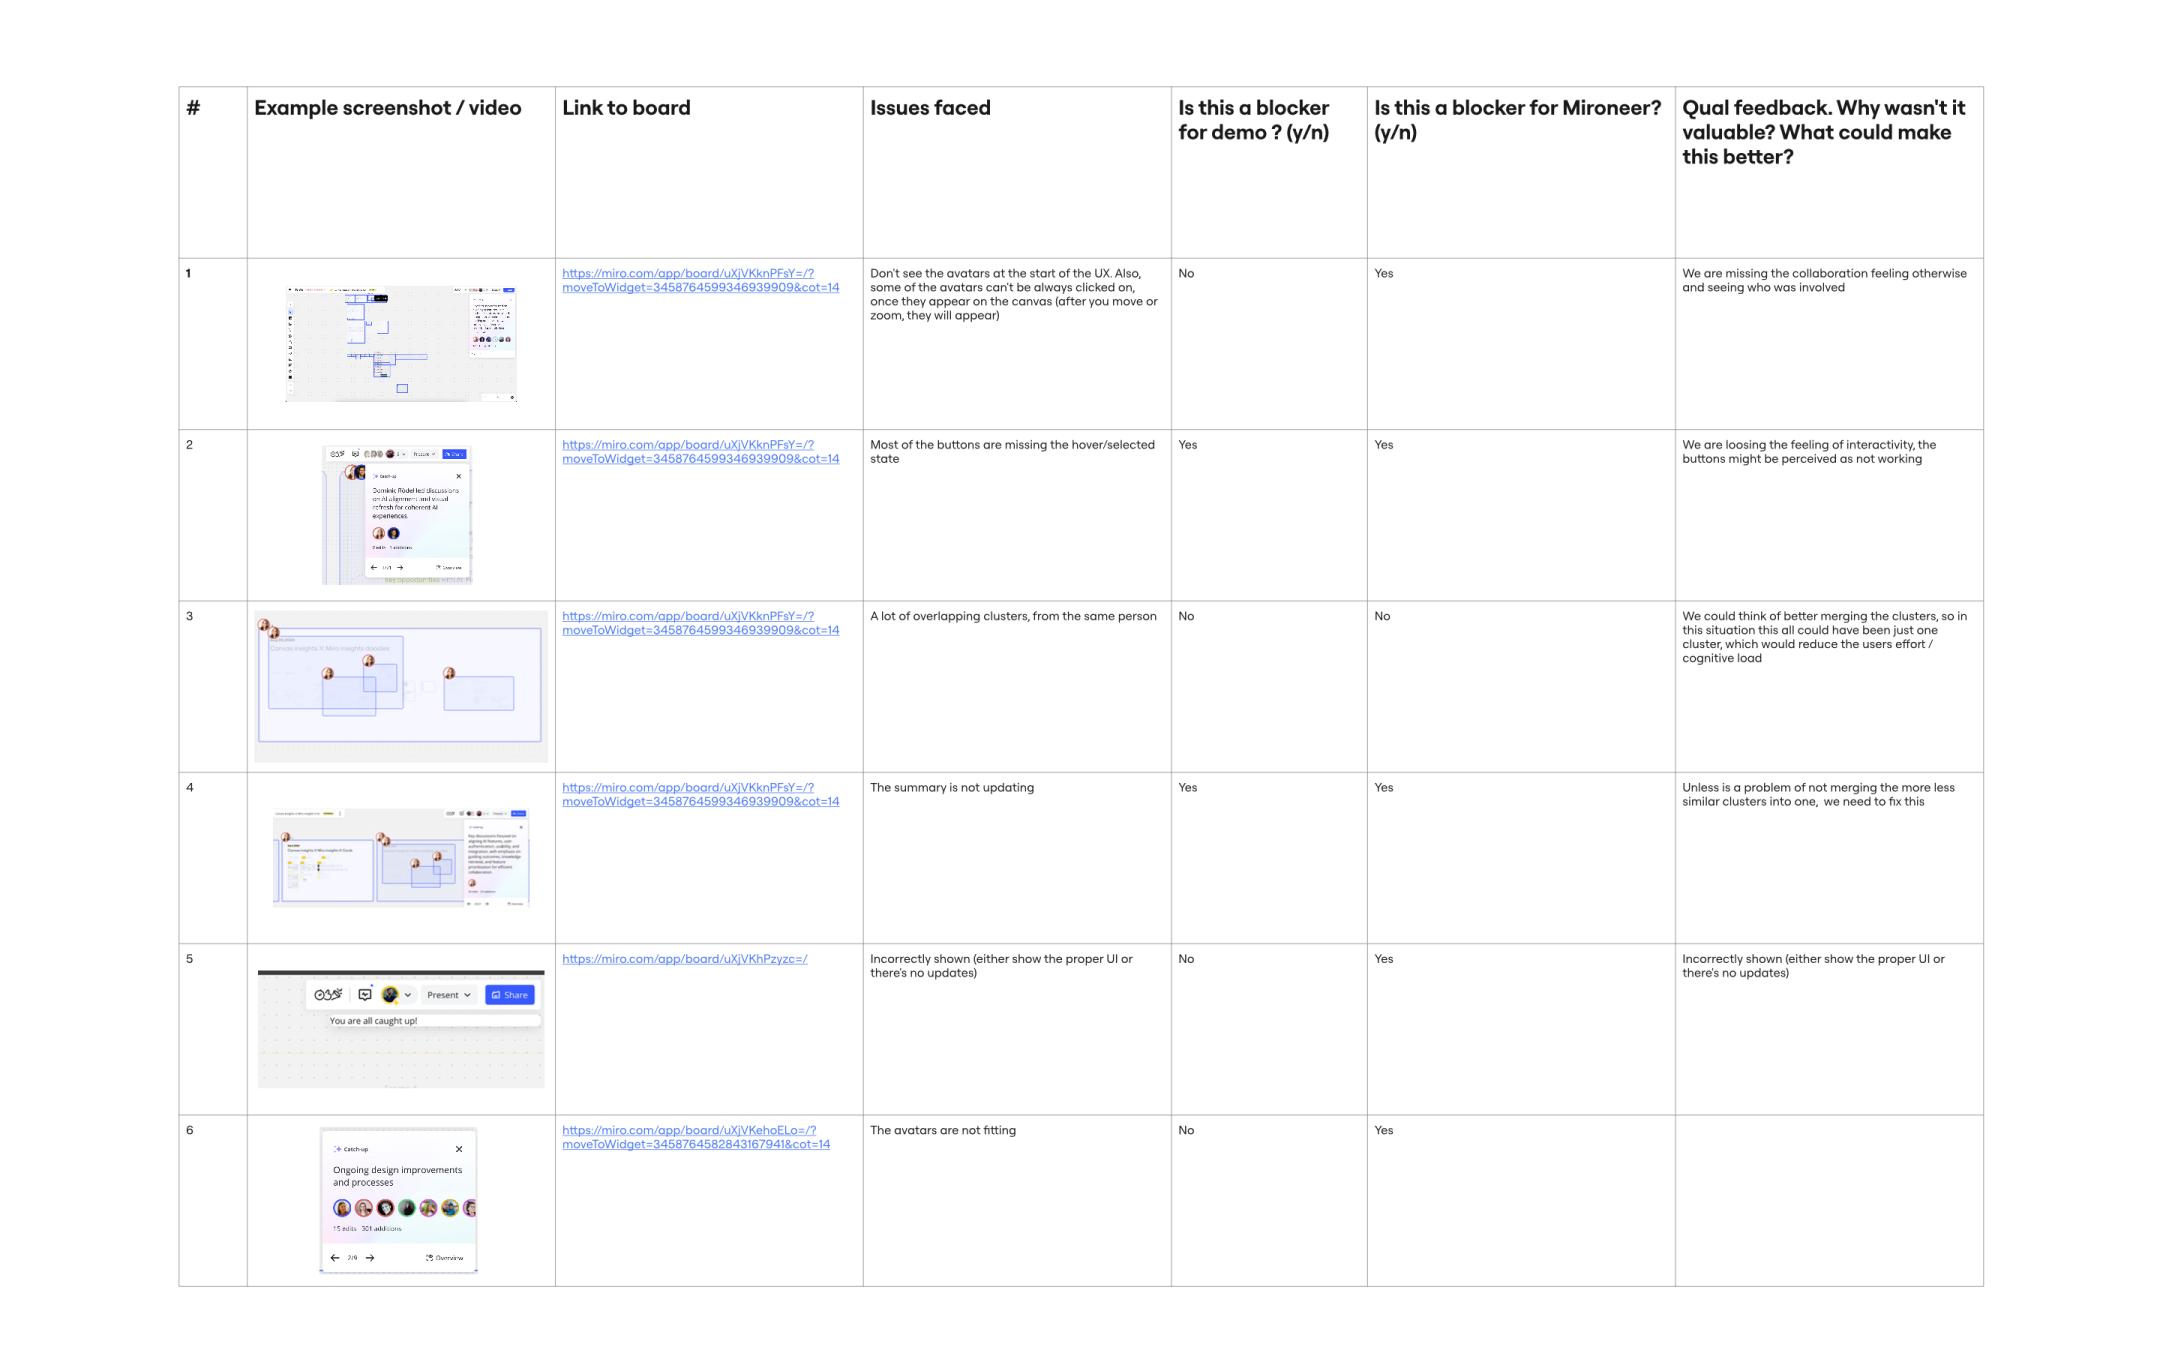Image resolution: width=2160 pixels, height=1350 pixels.
Task: Click the 'You are all caught up!' banner
Action: click(433, 1021)
